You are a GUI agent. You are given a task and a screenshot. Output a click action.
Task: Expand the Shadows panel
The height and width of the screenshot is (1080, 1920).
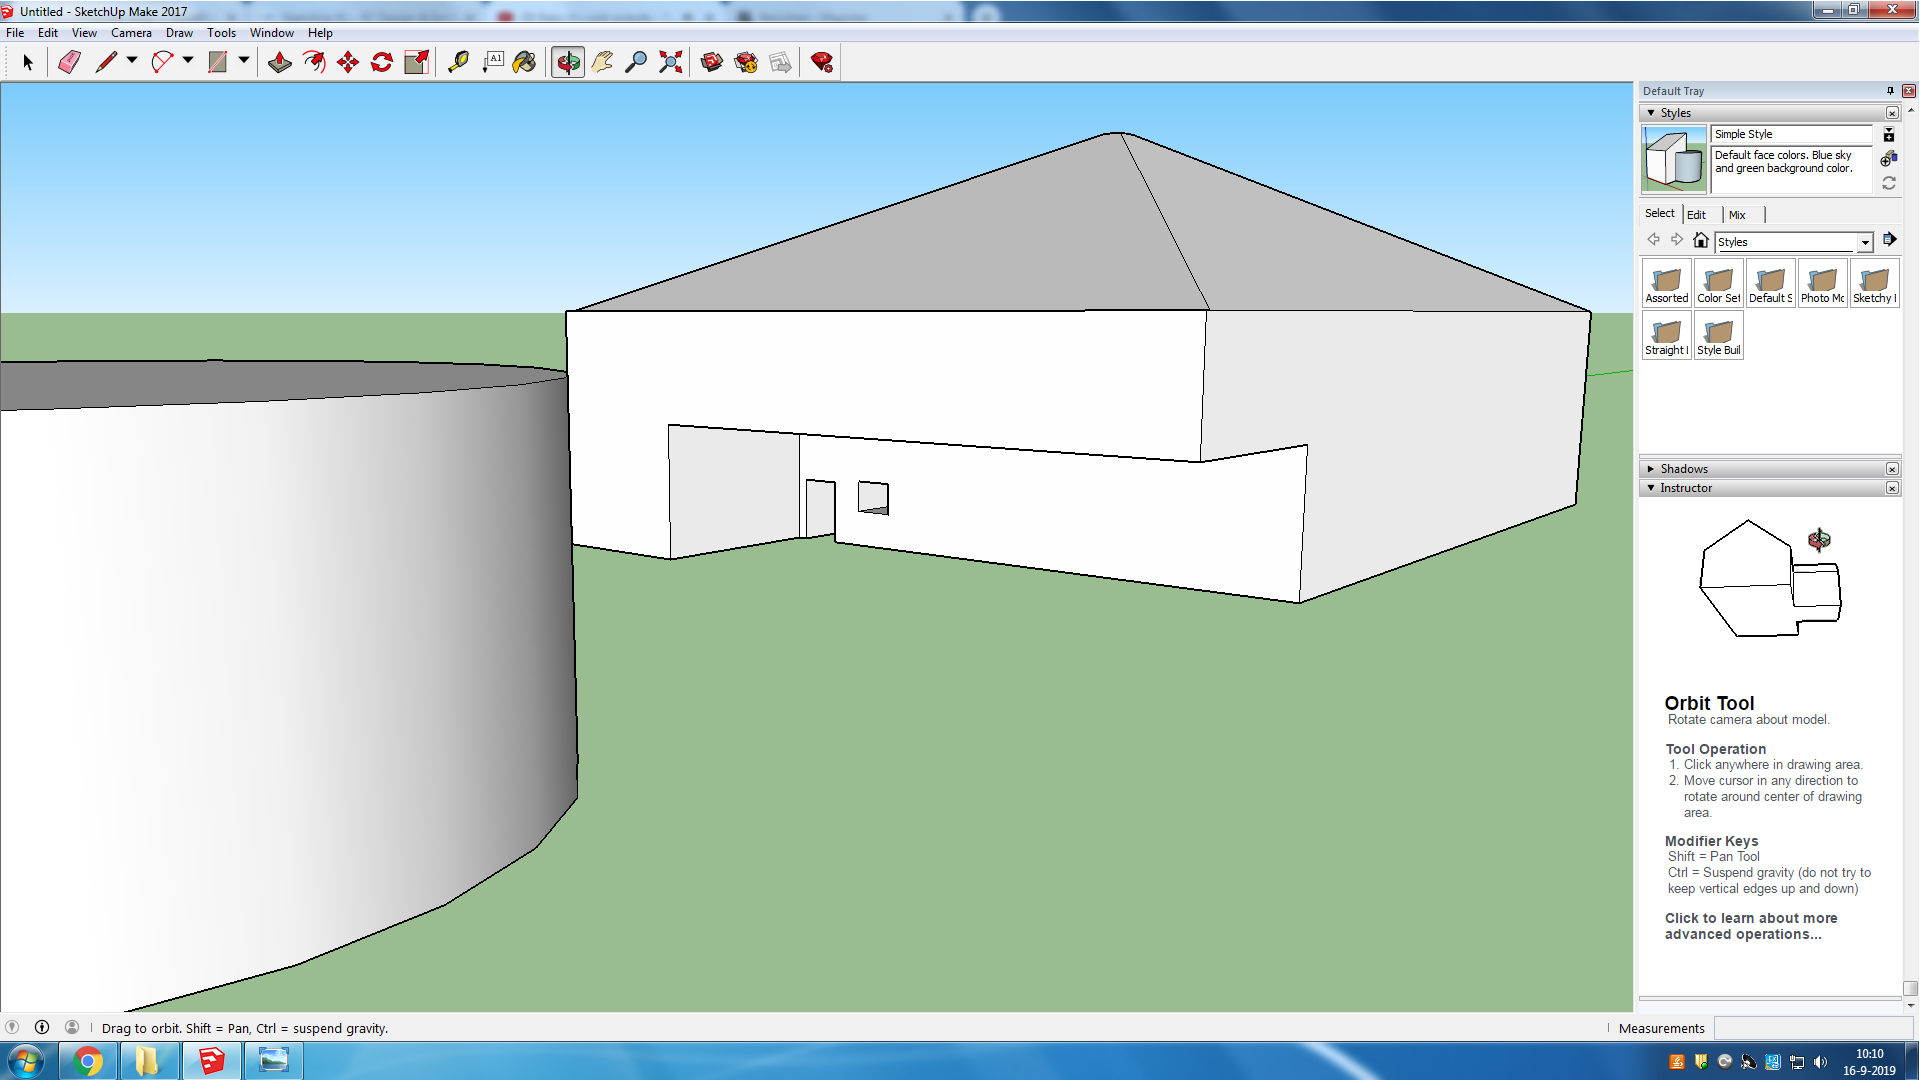tap(1651, 469)
